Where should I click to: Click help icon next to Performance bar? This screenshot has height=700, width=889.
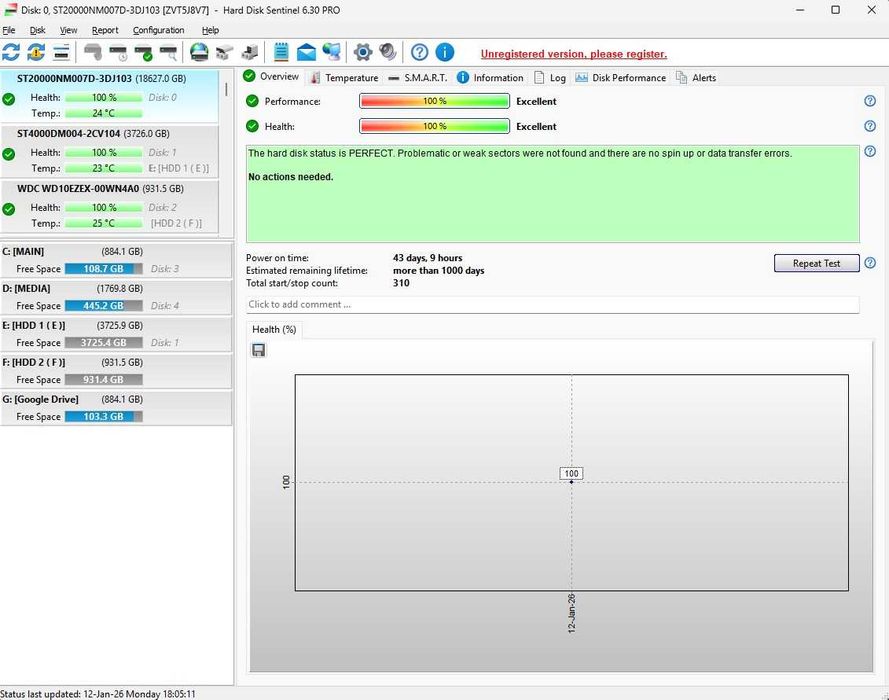pos(870,101)
